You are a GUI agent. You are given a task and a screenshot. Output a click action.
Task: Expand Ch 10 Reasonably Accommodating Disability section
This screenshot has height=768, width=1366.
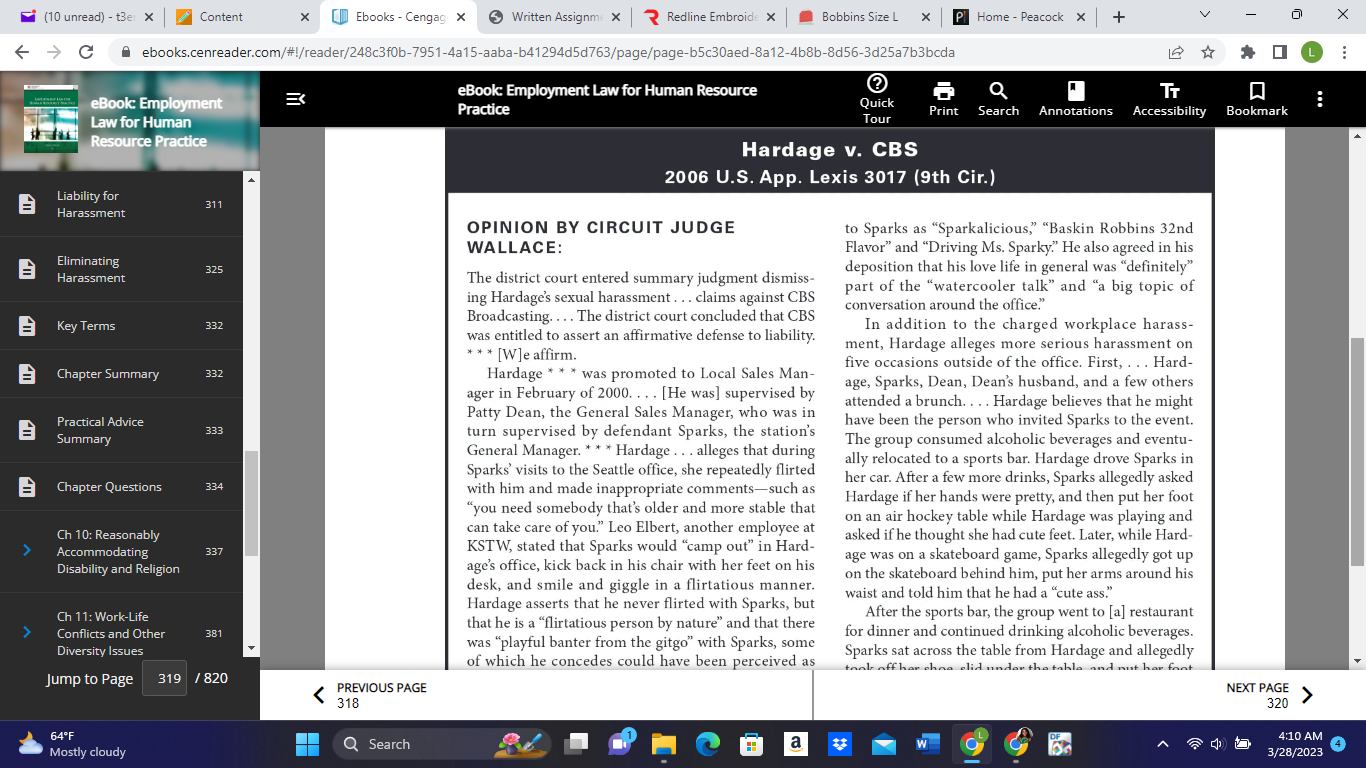pos(27,551)
